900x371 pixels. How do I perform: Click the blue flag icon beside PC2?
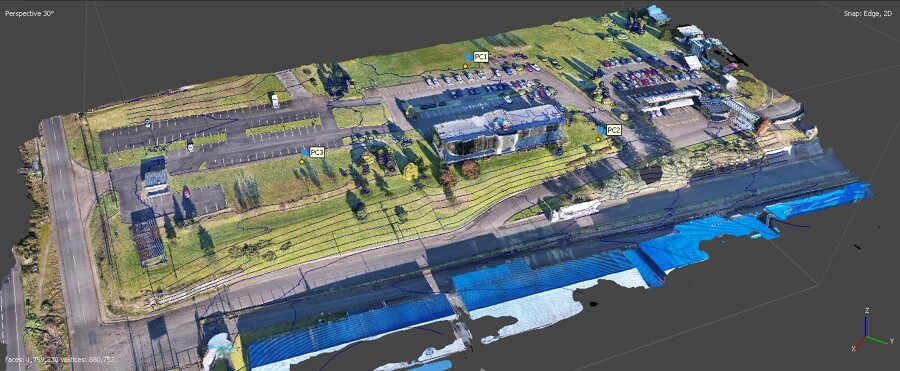click(601, 130)
